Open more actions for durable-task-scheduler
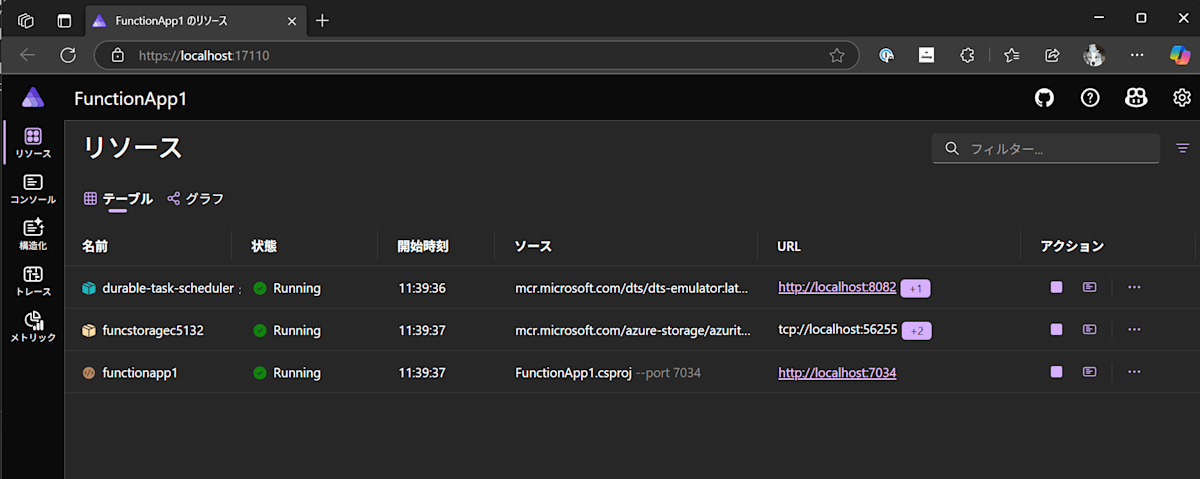Image resolution: width=1200 pixels, height=479 pixels. click(x=1134, y=288)
